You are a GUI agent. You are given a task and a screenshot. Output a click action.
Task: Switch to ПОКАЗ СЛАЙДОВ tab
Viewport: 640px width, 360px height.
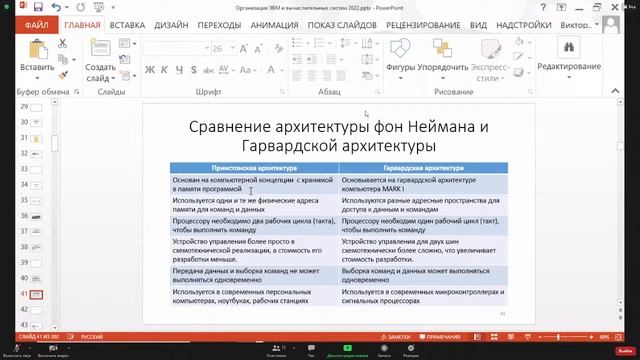pyautogui.click(x=342, y=25)
